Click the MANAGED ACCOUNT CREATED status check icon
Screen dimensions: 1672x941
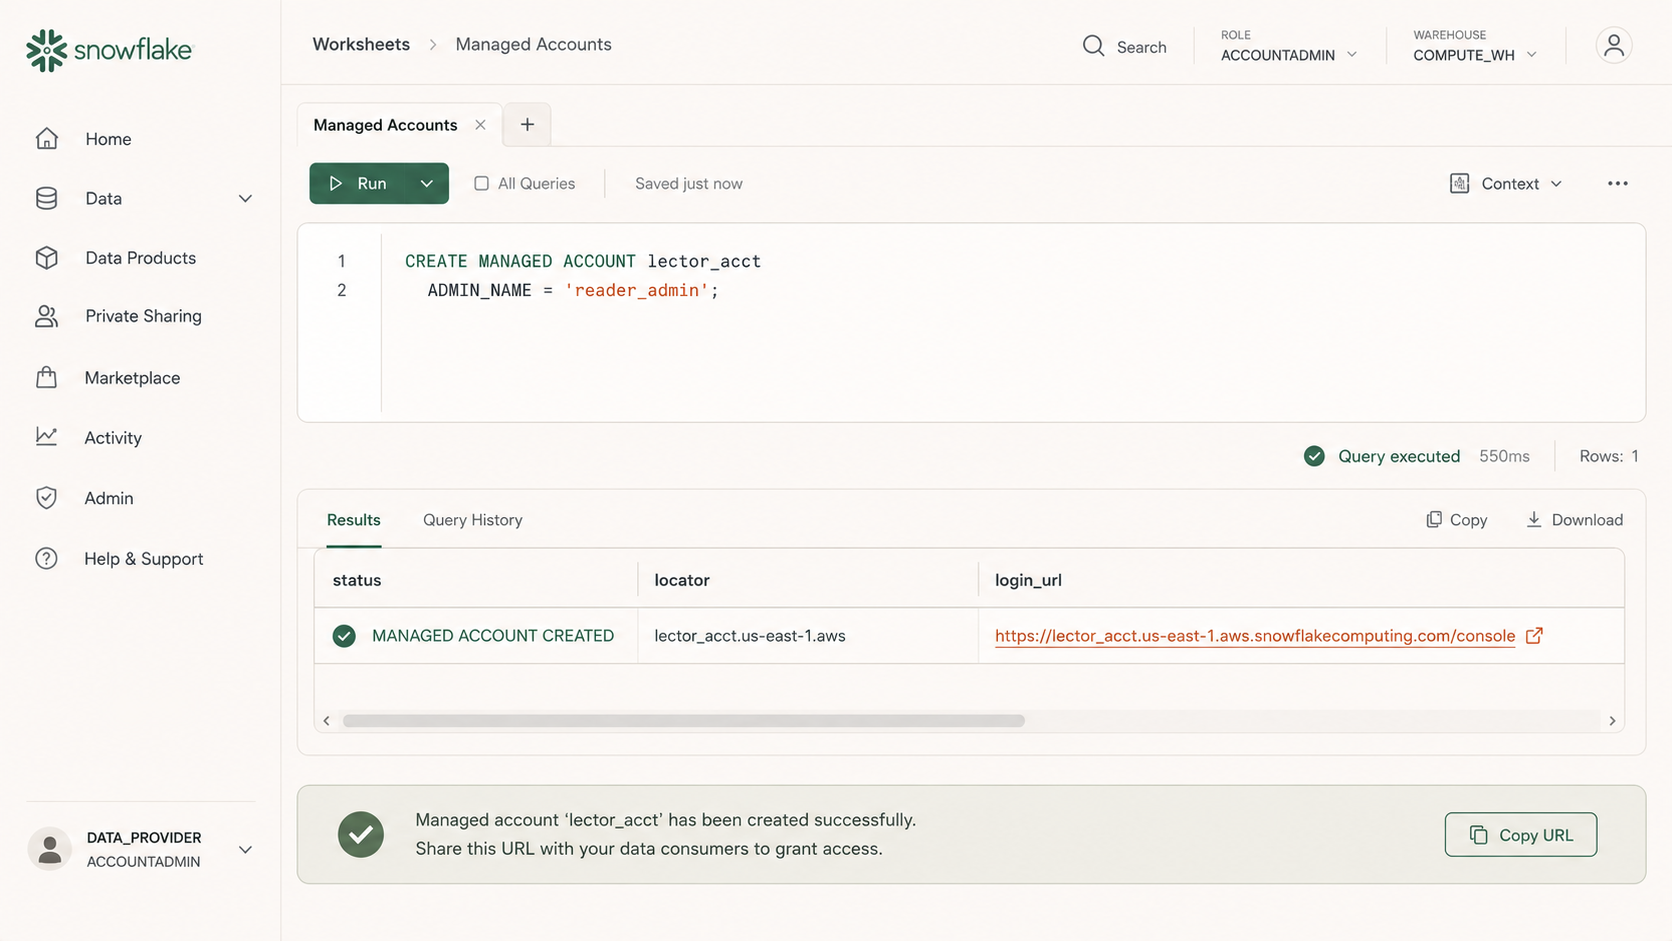(x=344, y=636)
